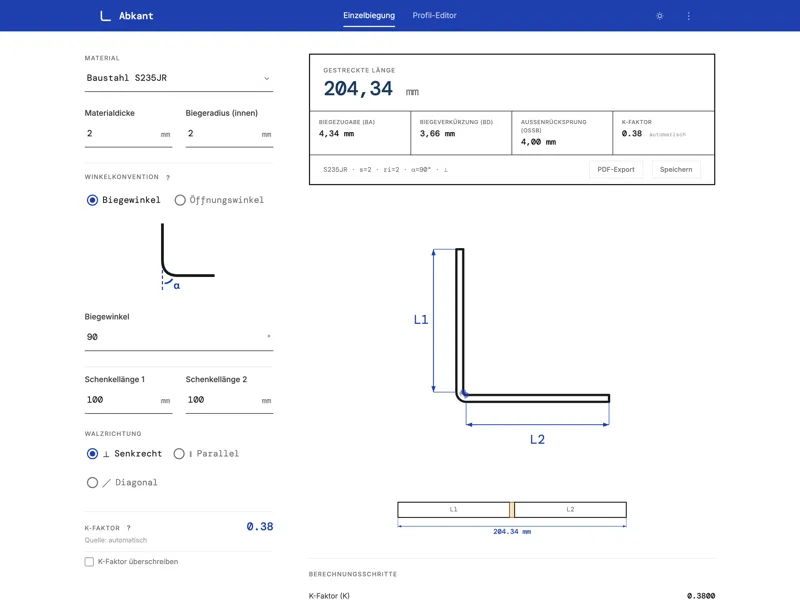The height and width of the screenshot is (600, 800).
Task: Click the Abkant logo icon
Action: pyautogui.click(x=105, y=16)
